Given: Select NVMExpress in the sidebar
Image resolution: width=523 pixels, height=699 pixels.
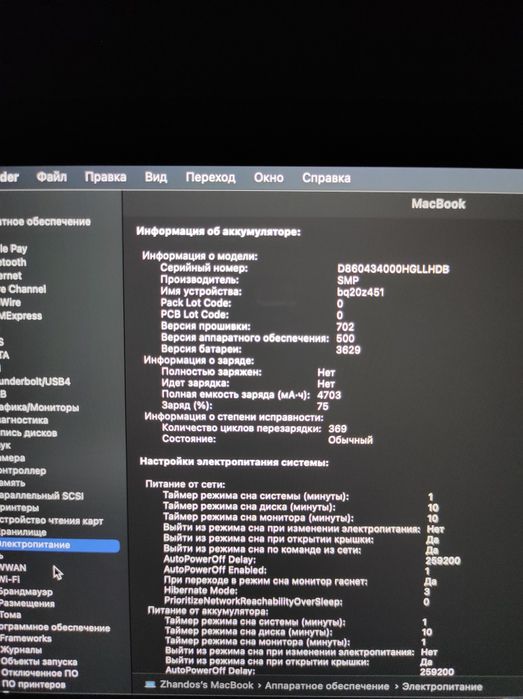Looking at the screenshot, I should click(x=21, y=316).
